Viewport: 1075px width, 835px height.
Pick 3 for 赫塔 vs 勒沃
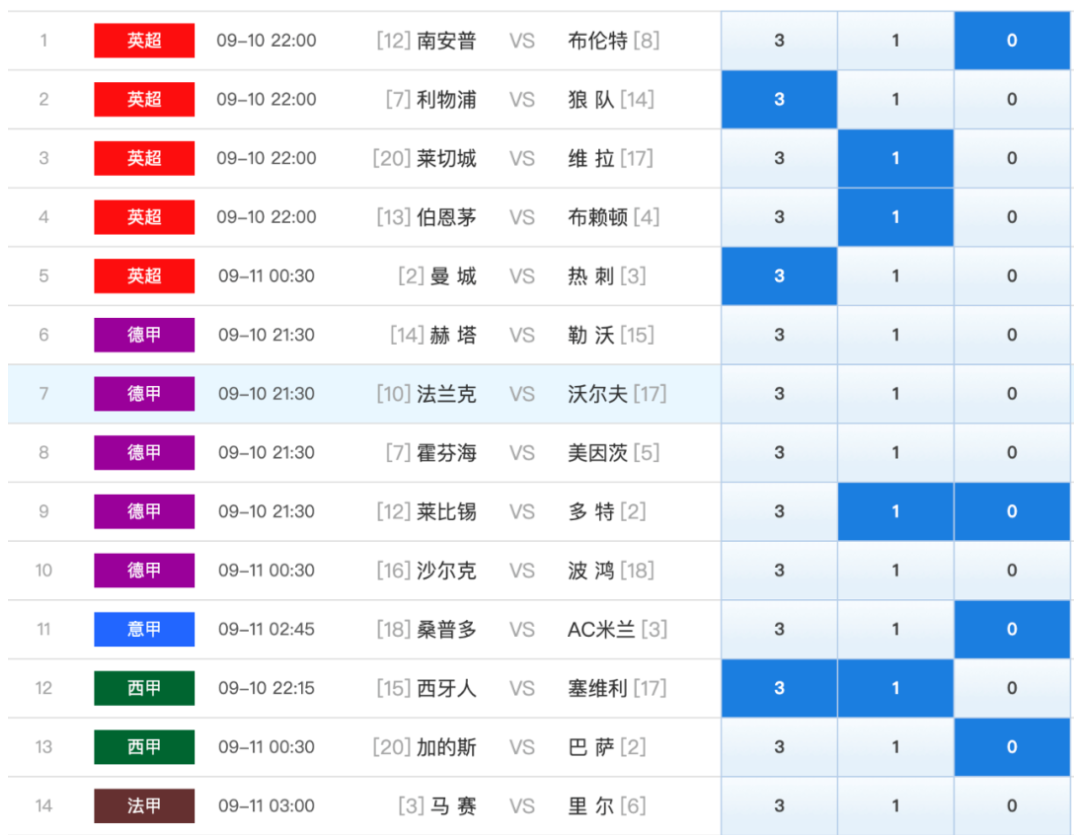click(779, 335)
